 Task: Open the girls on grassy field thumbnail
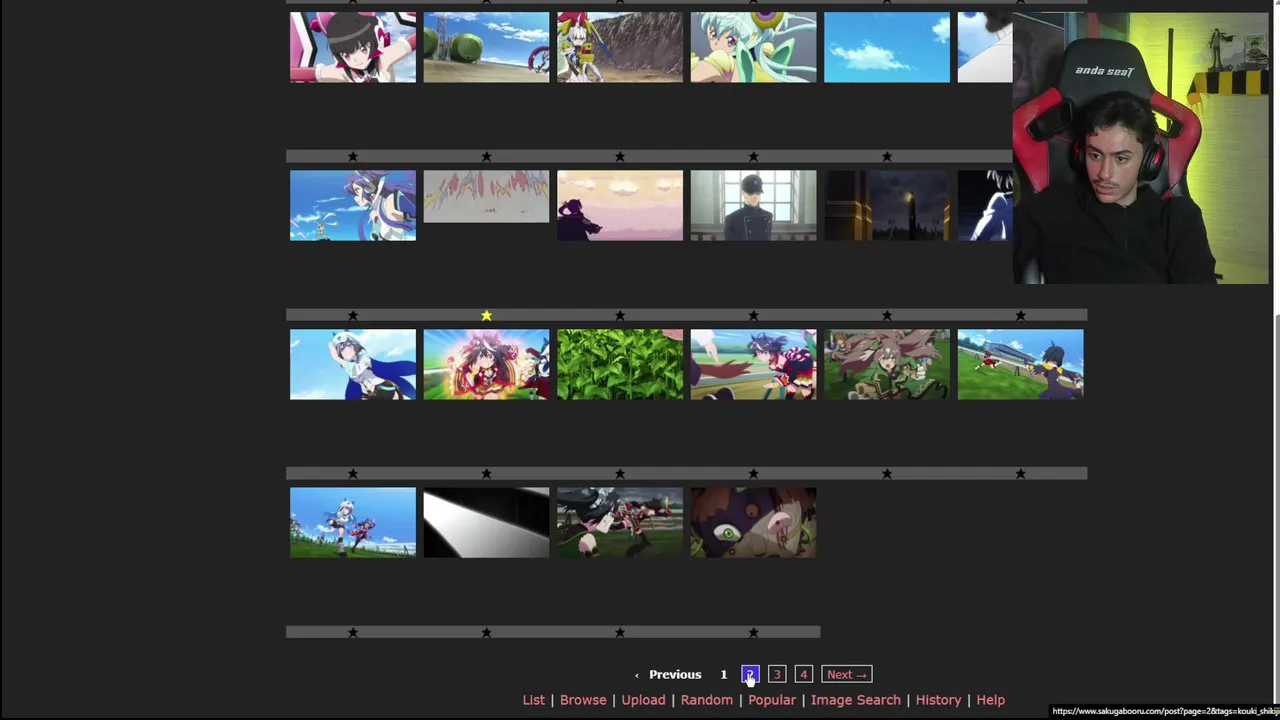(x=353, y=522)
